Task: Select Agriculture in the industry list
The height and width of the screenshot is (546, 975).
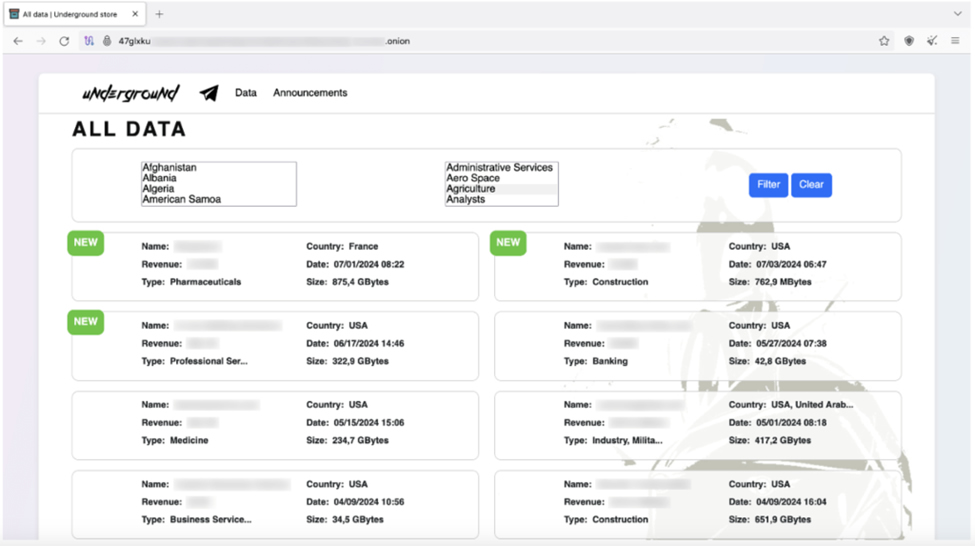Action: point(471,189)
